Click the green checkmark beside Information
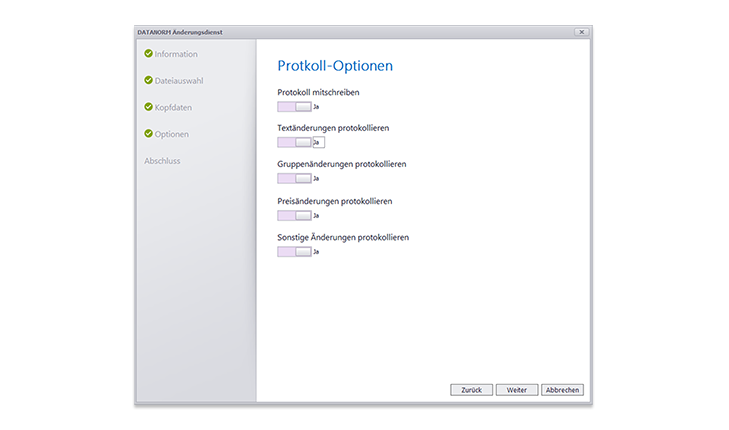The width and height of the screenshot is (729, 430). pos(148,53)
